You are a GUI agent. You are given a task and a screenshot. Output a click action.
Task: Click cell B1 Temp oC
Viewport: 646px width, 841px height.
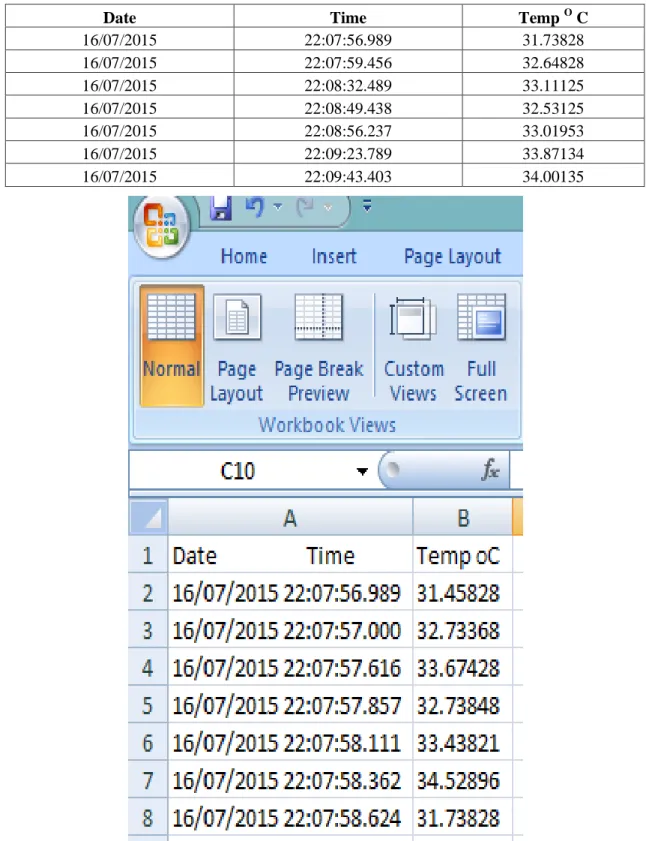[x=463, y=555]
